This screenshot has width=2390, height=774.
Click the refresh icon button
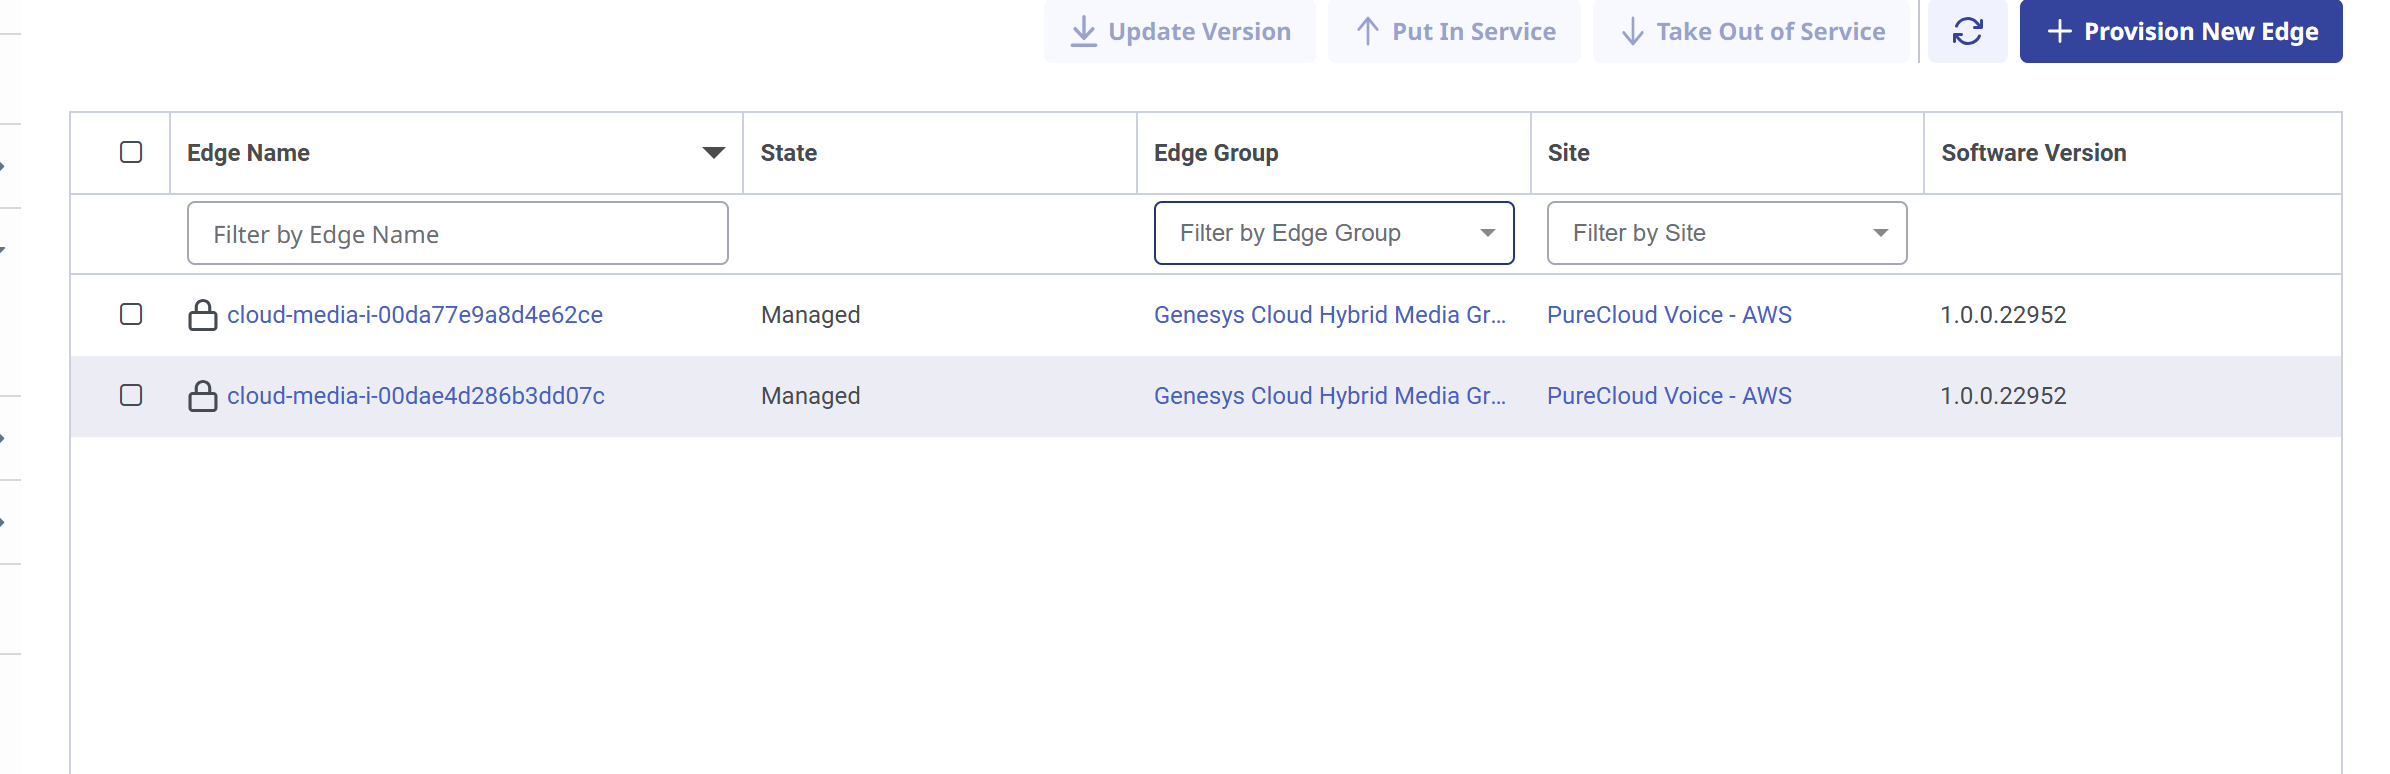click(1967, 32)
